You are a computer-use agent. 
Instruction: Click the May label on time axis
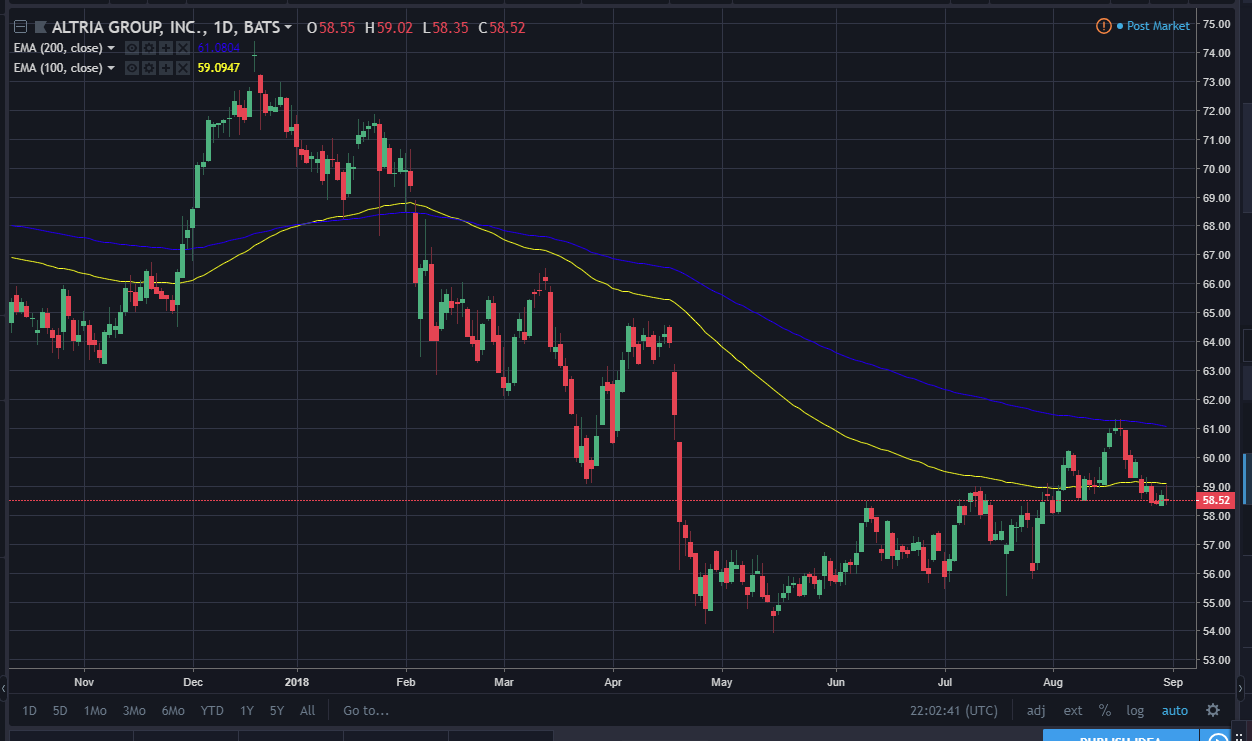722,681
